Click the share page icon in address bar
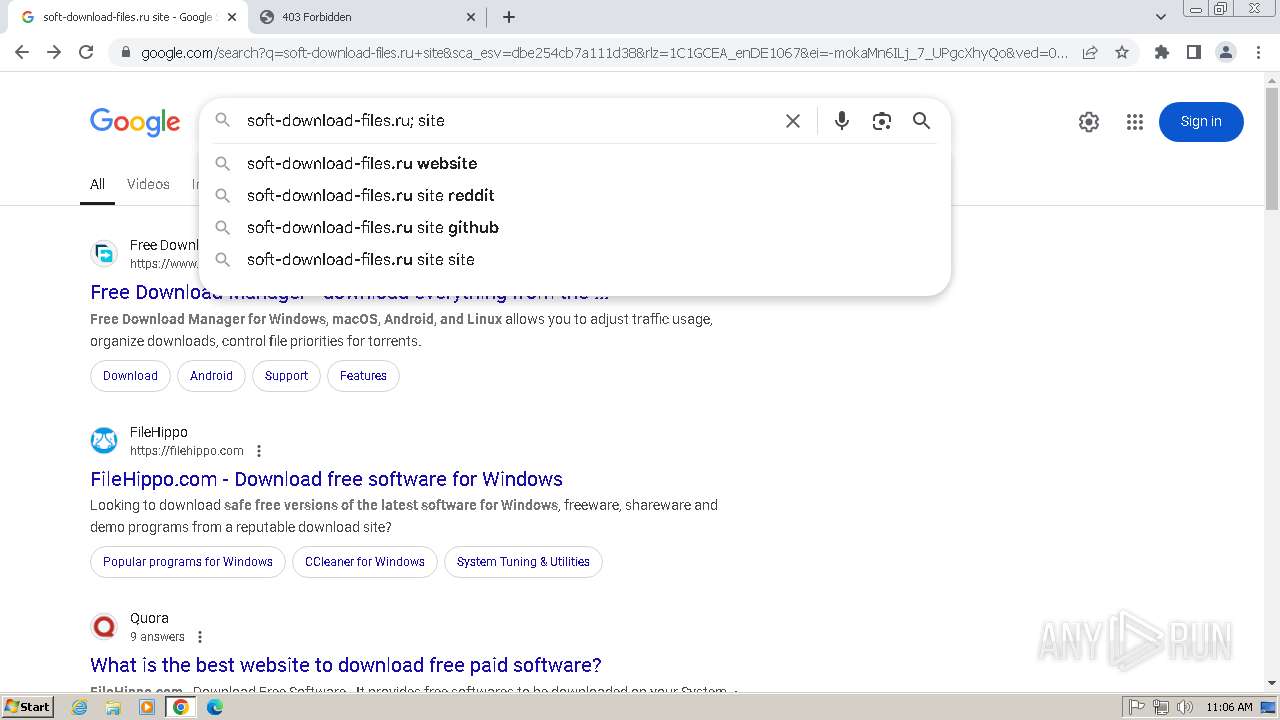 [x=1090, y=53]
